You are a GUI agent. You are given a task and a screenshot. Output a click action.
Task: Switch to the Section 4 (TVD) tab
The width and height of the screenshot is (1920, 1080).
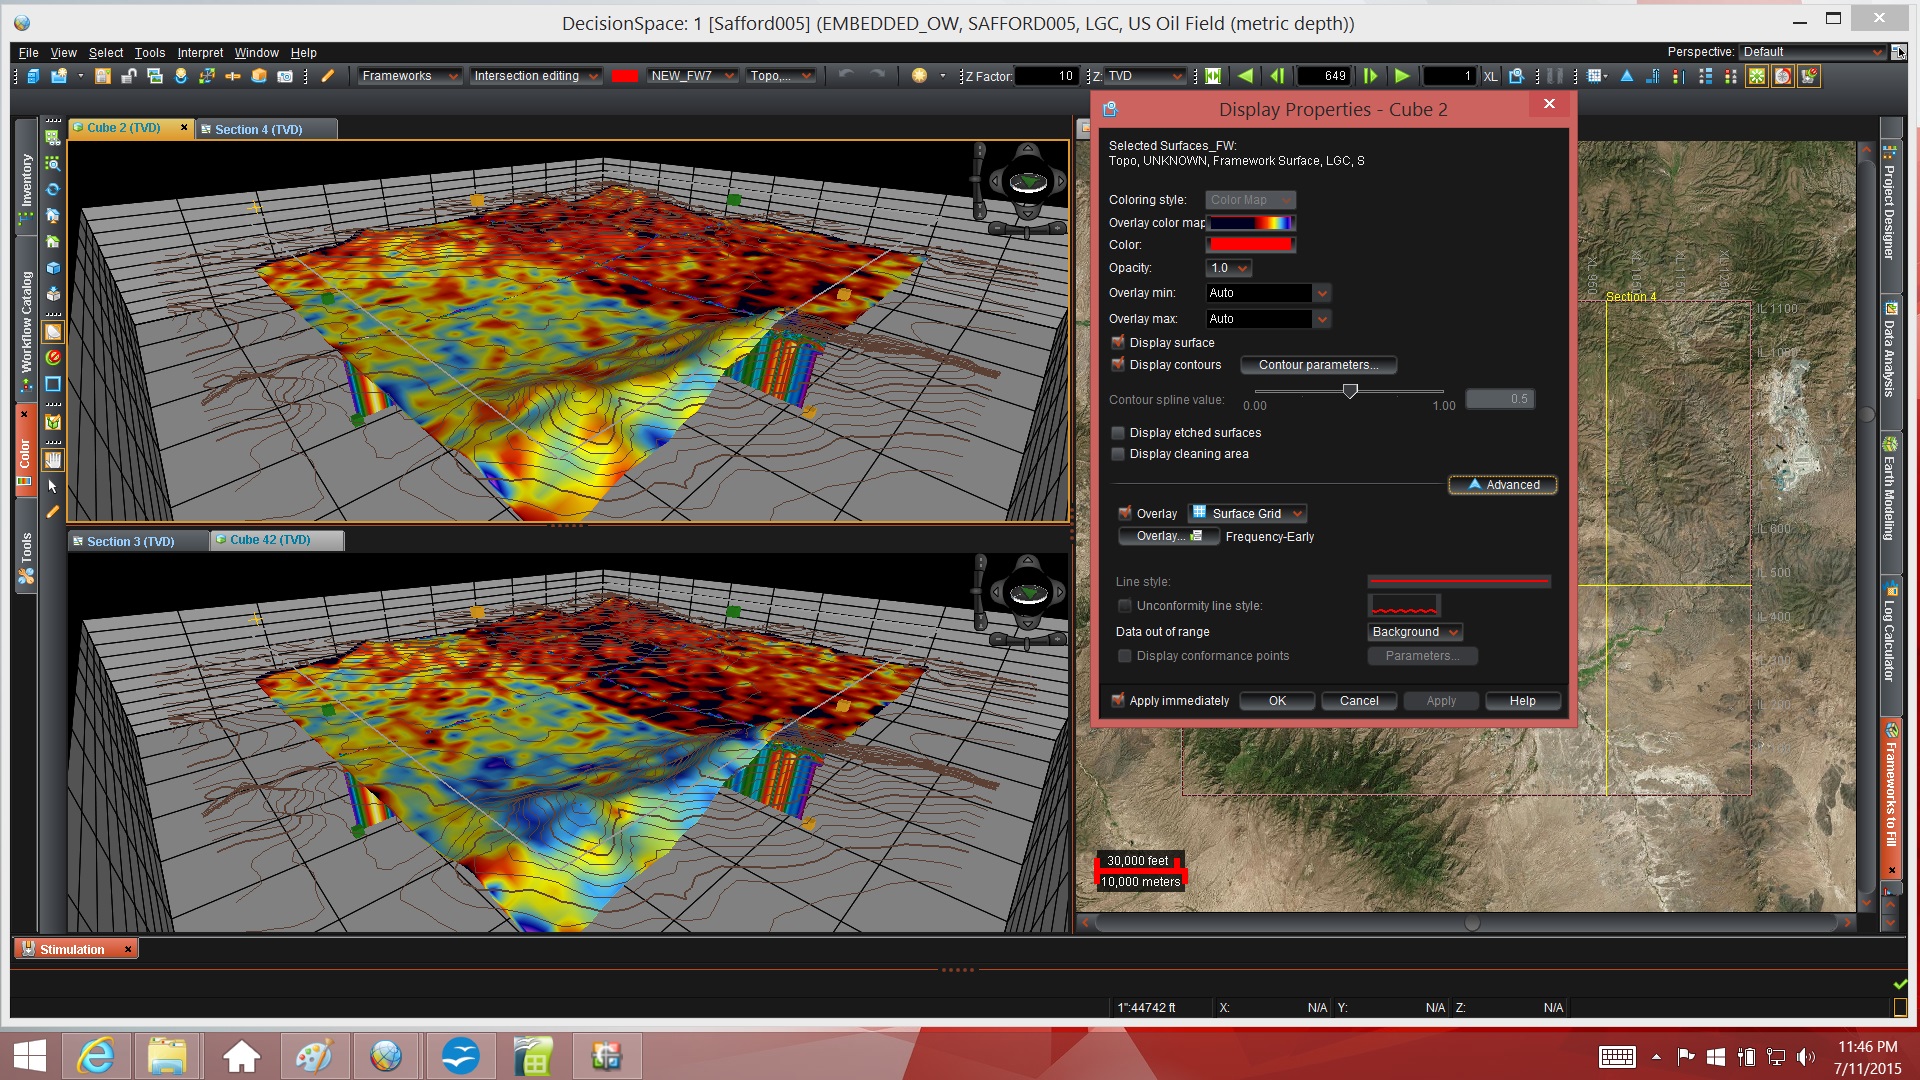(x=265, y=129)
